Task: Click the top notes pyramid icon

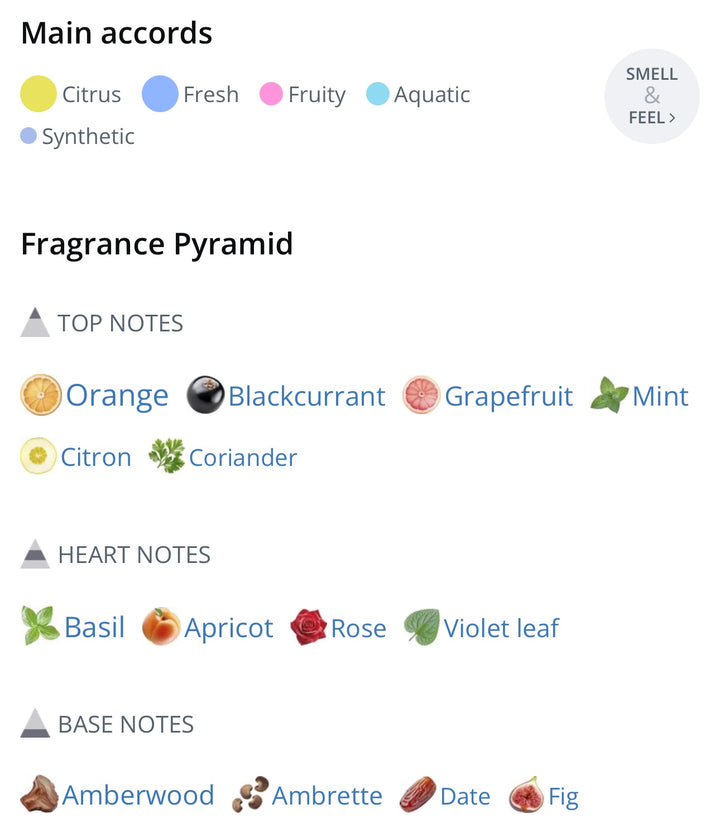Action: [x=35, y=322]
